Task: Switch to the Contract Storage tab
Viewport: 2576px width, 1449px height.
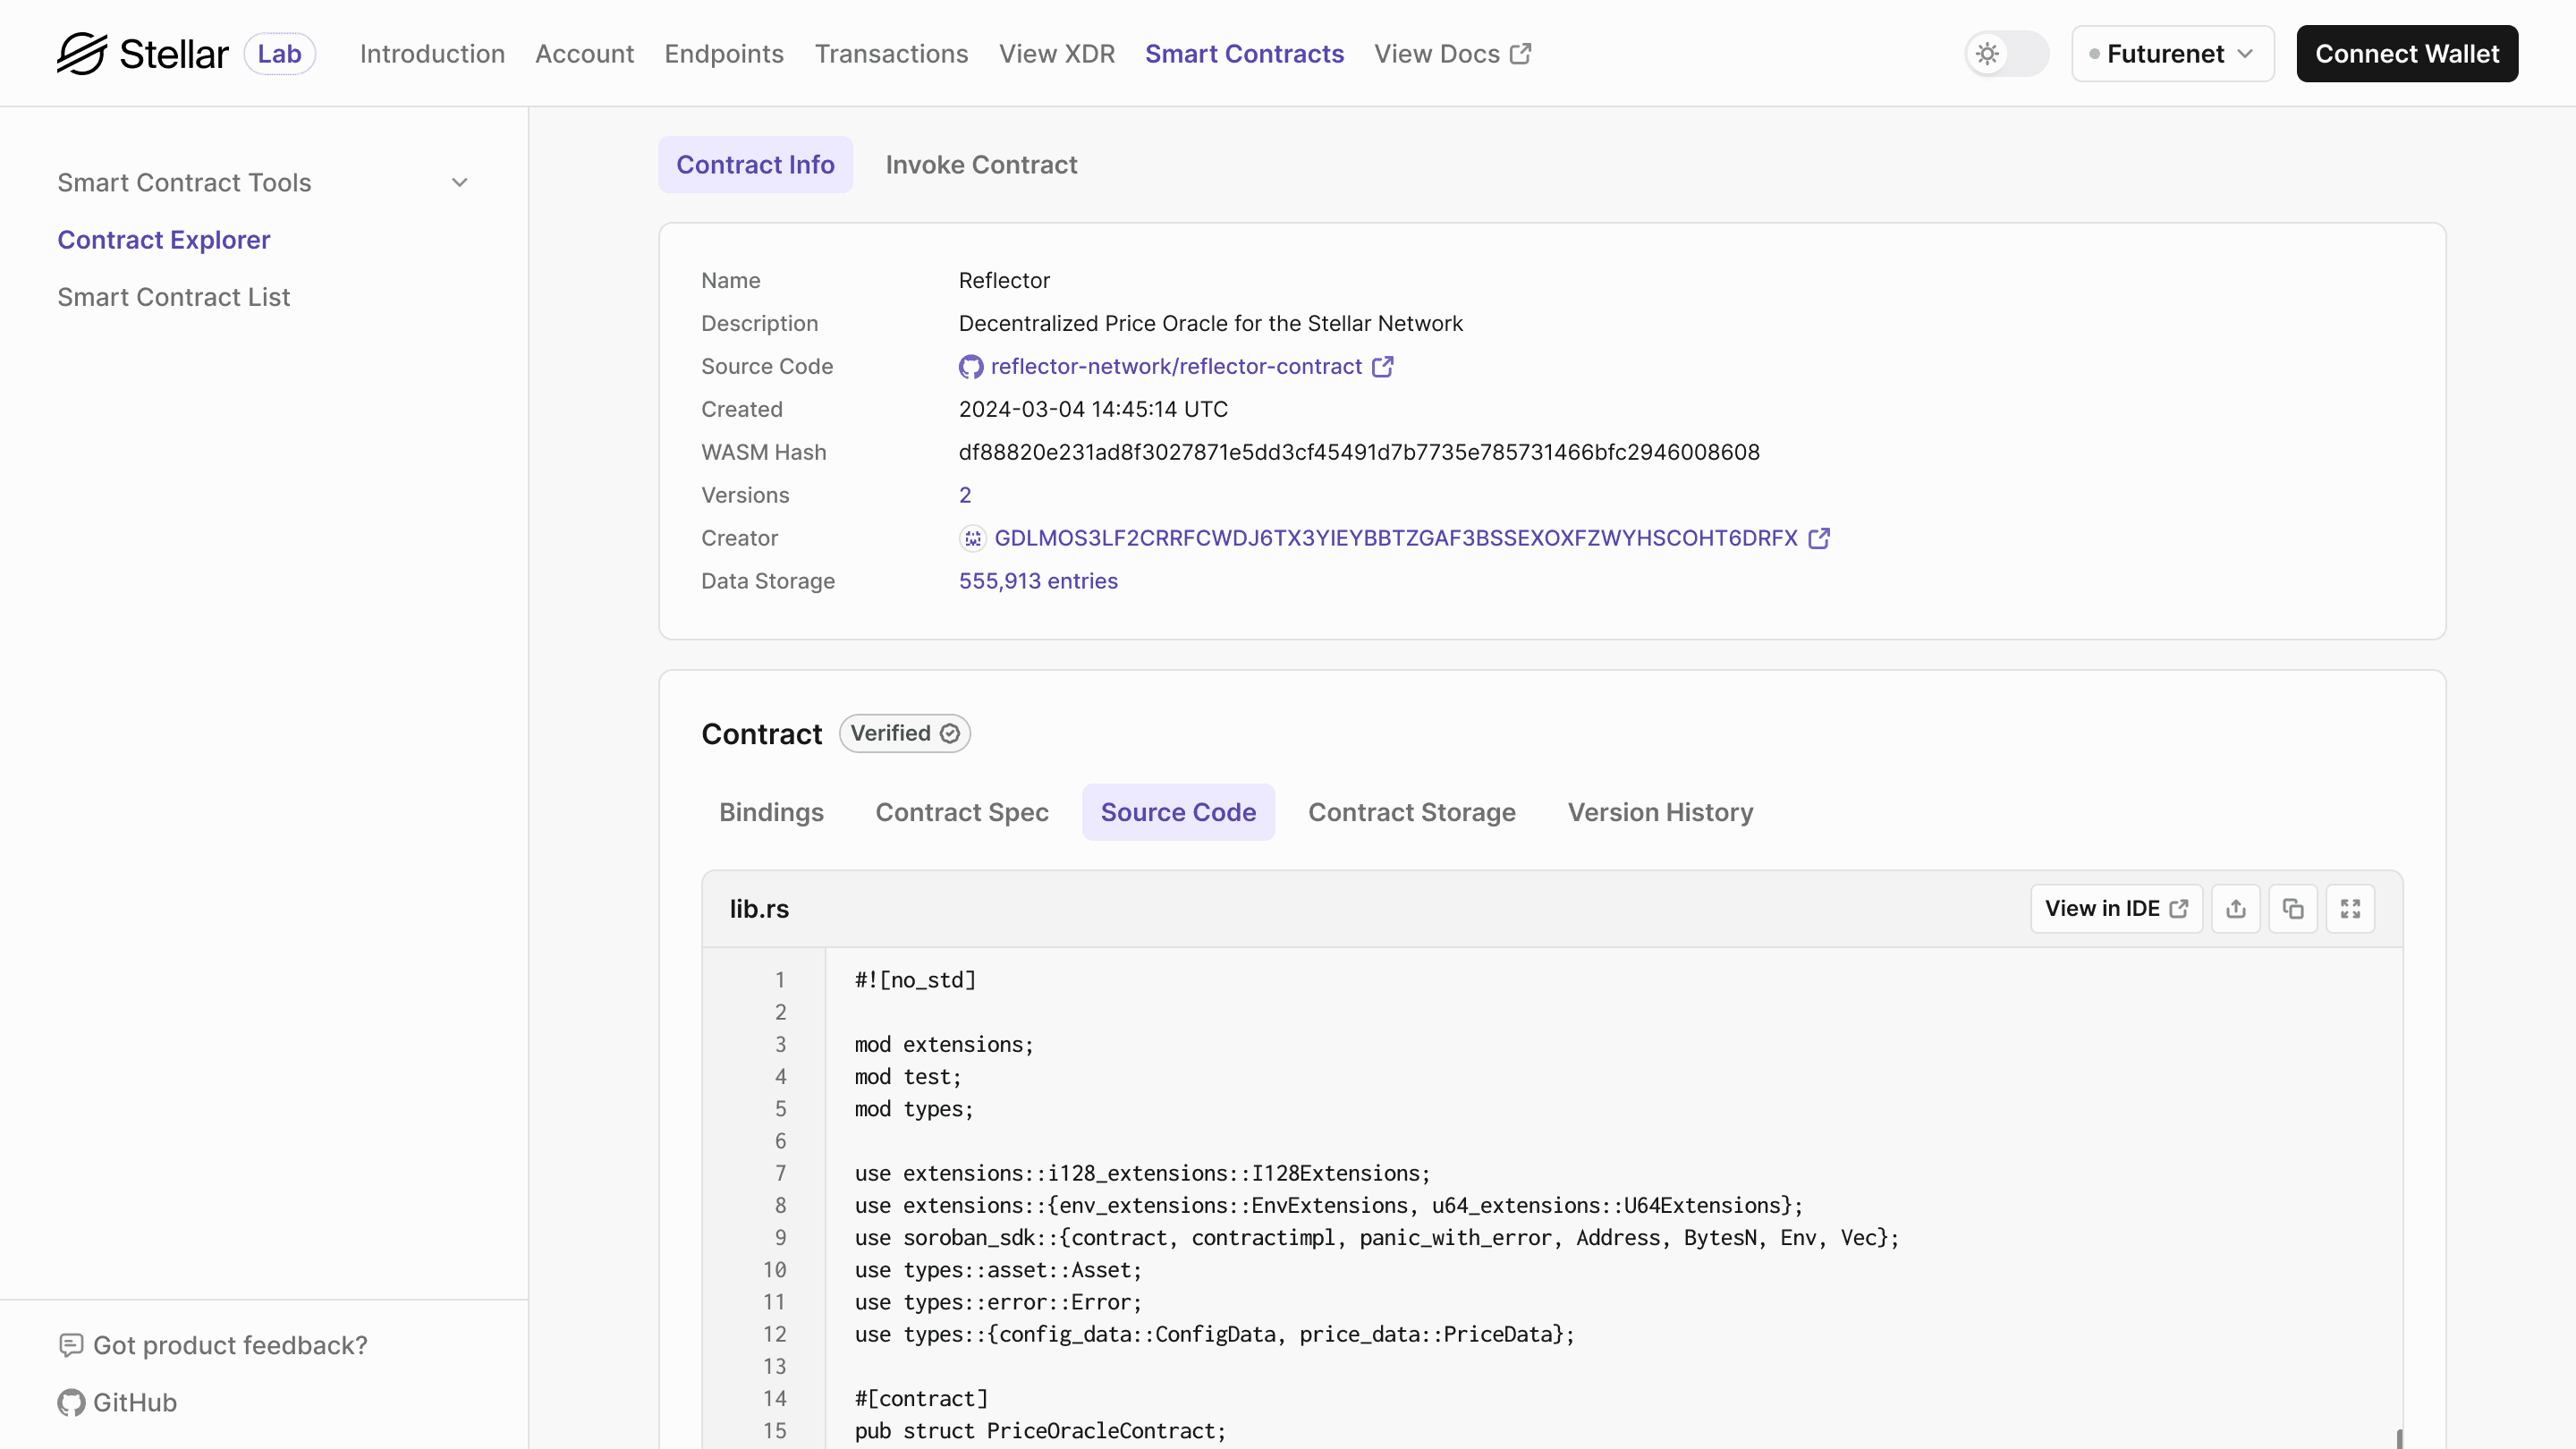Action: coord(1411,812)
